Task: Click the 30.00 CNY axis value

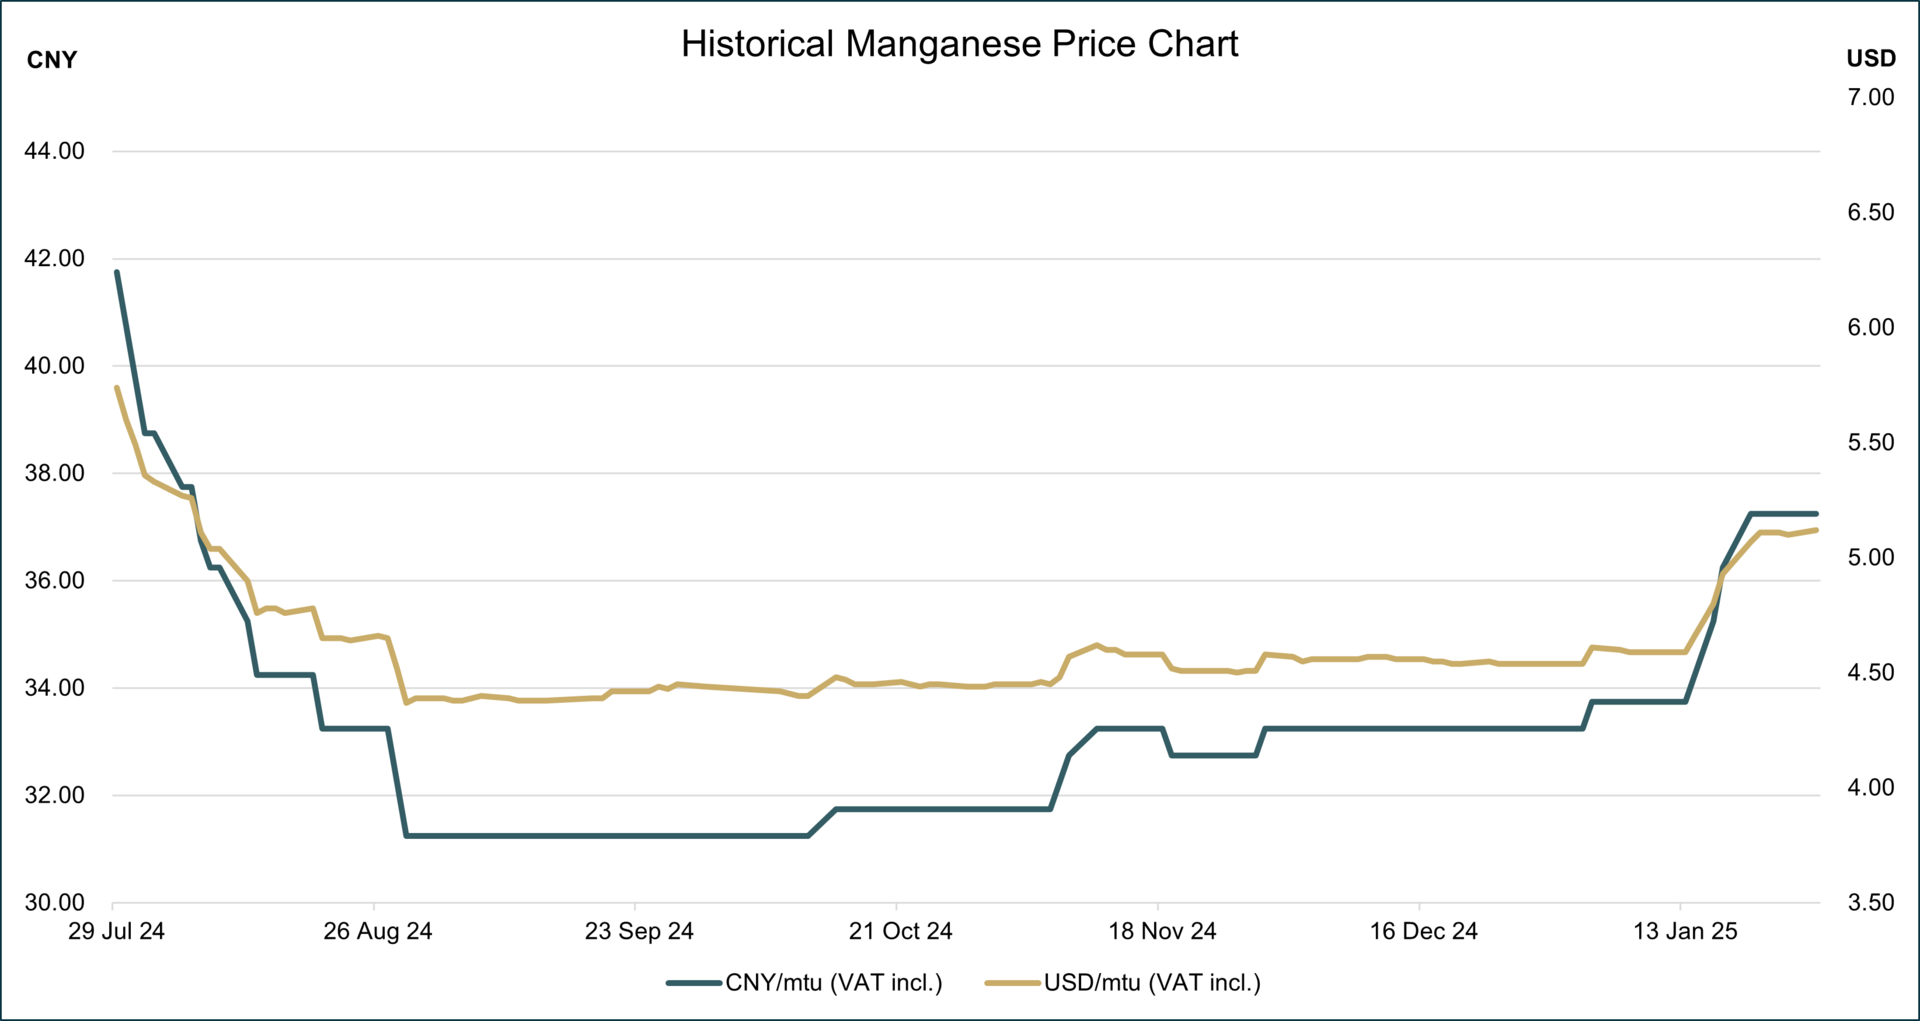Action: click(x=55, y=903)
